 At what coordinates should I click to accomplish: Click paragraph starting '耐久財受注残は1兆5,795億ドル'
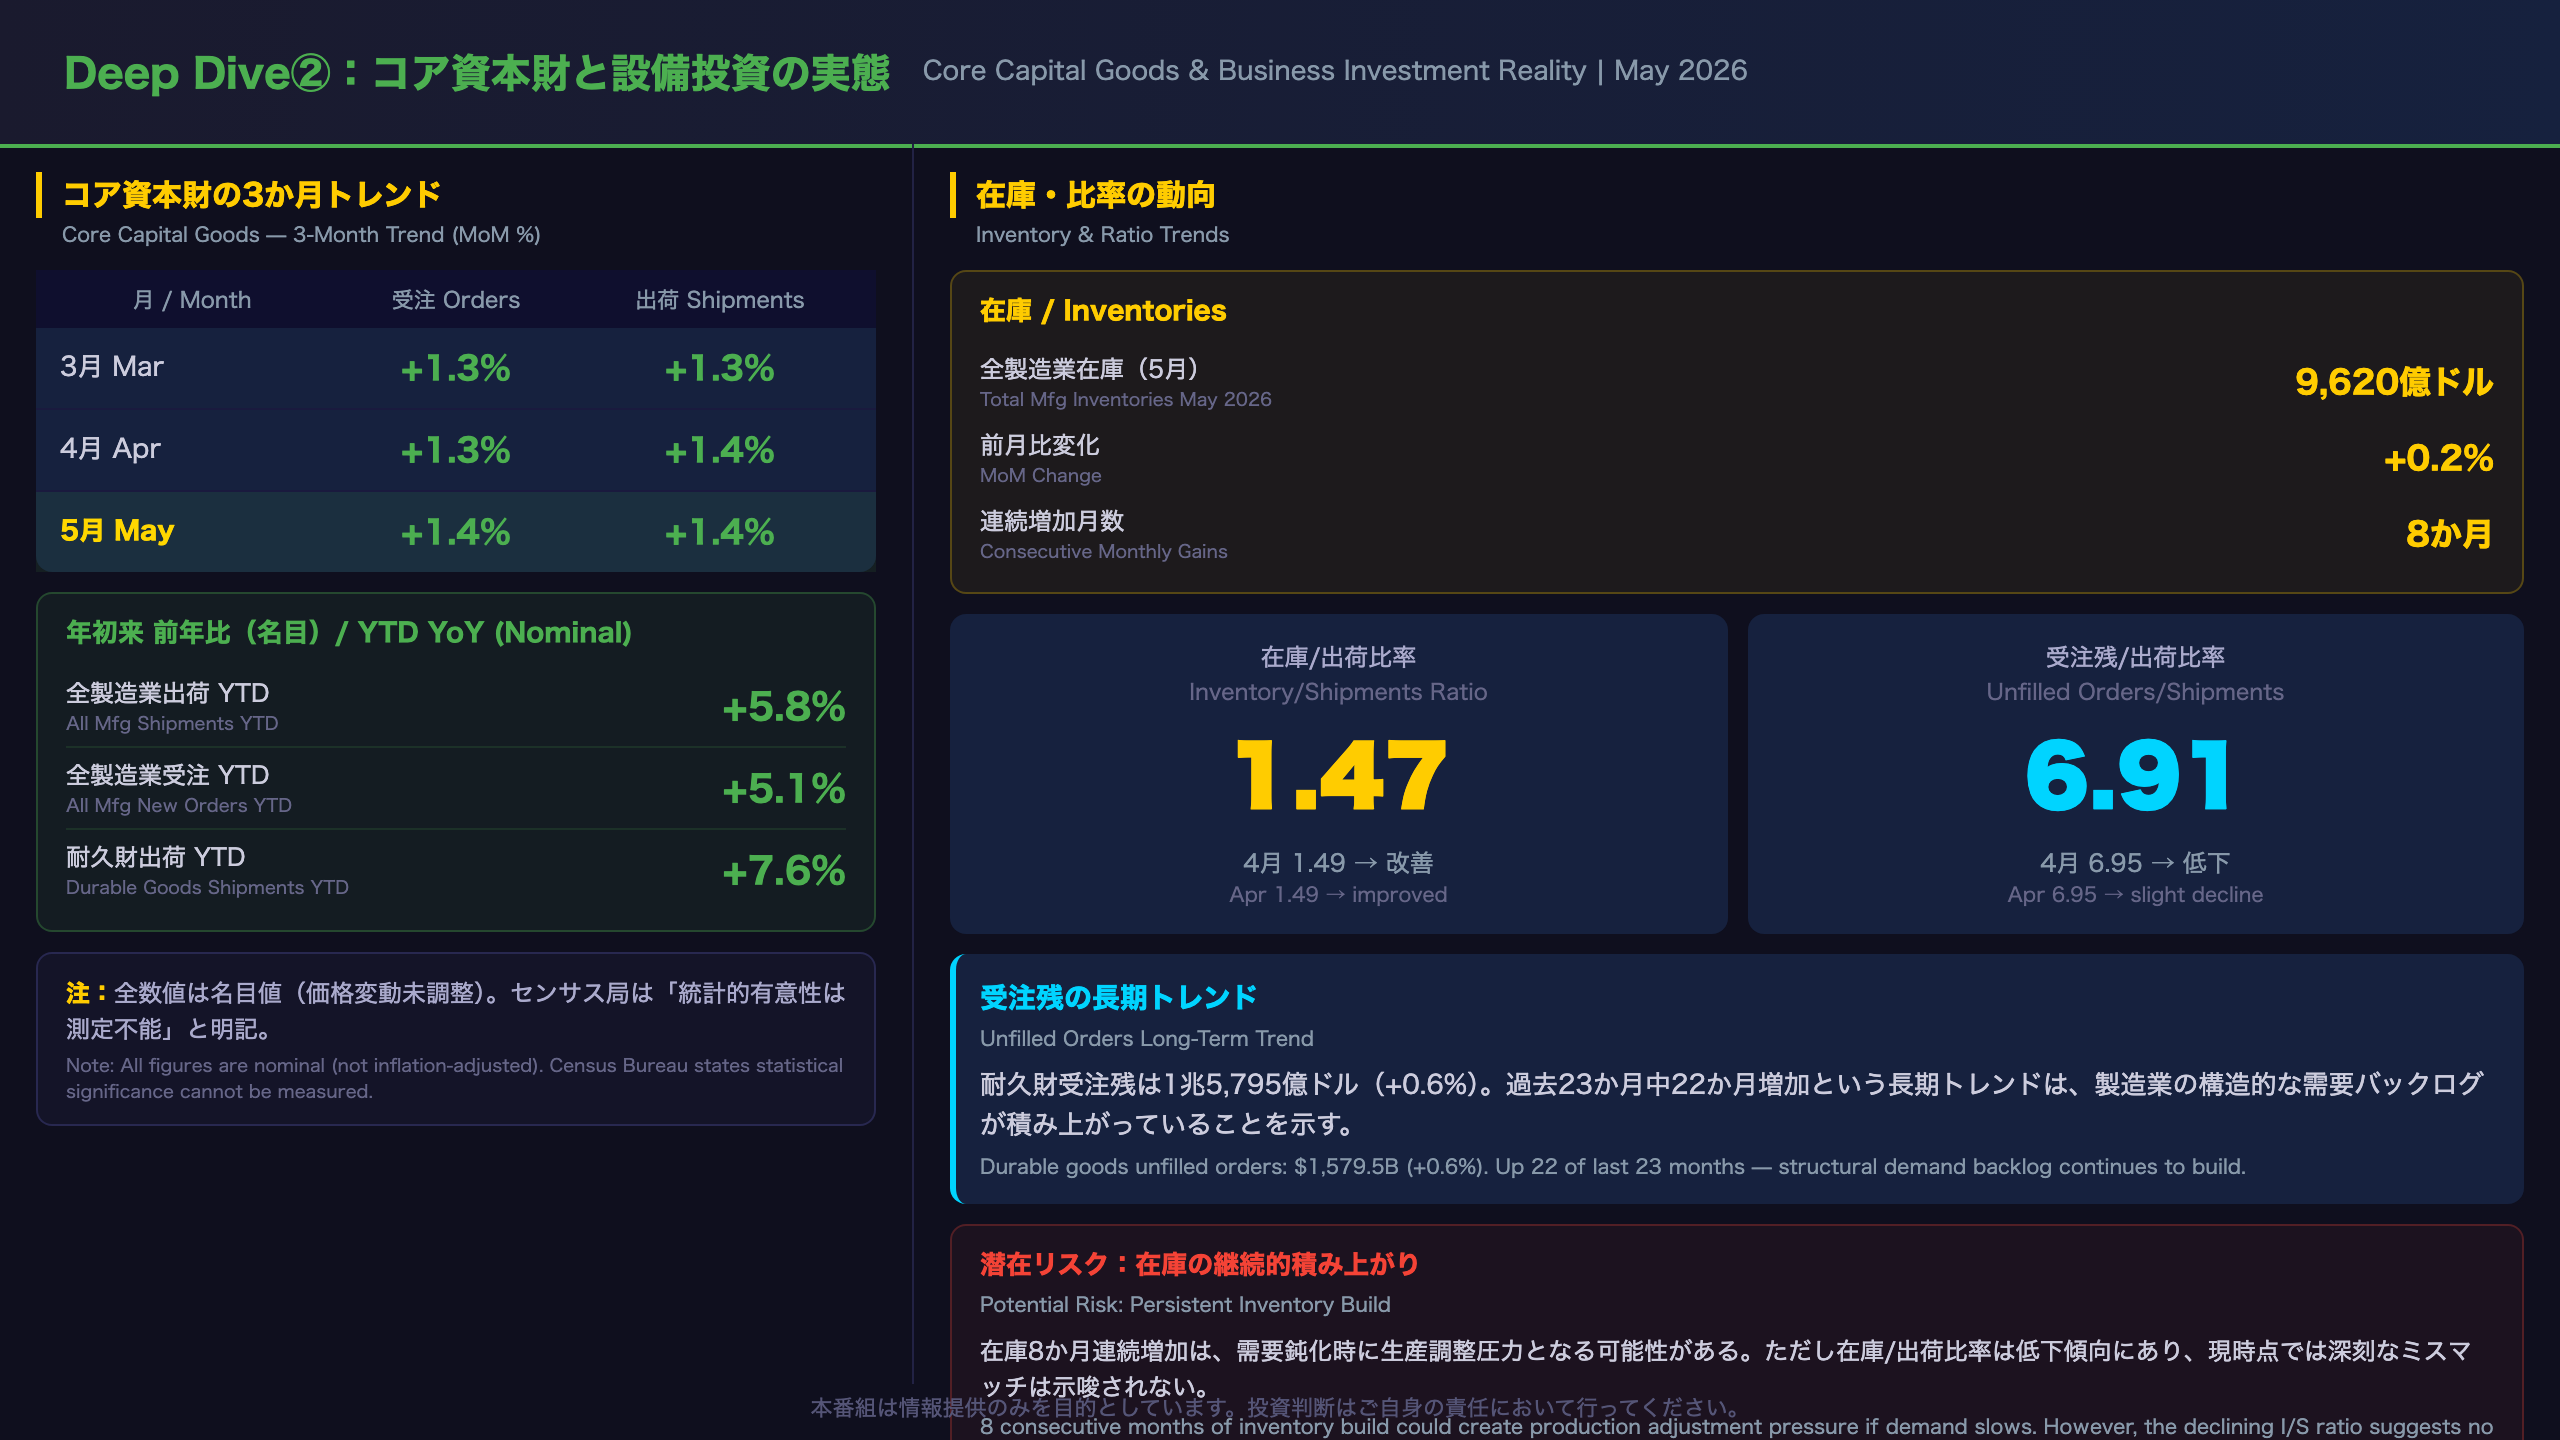pyautogui.click(x=1731, y=1104)
